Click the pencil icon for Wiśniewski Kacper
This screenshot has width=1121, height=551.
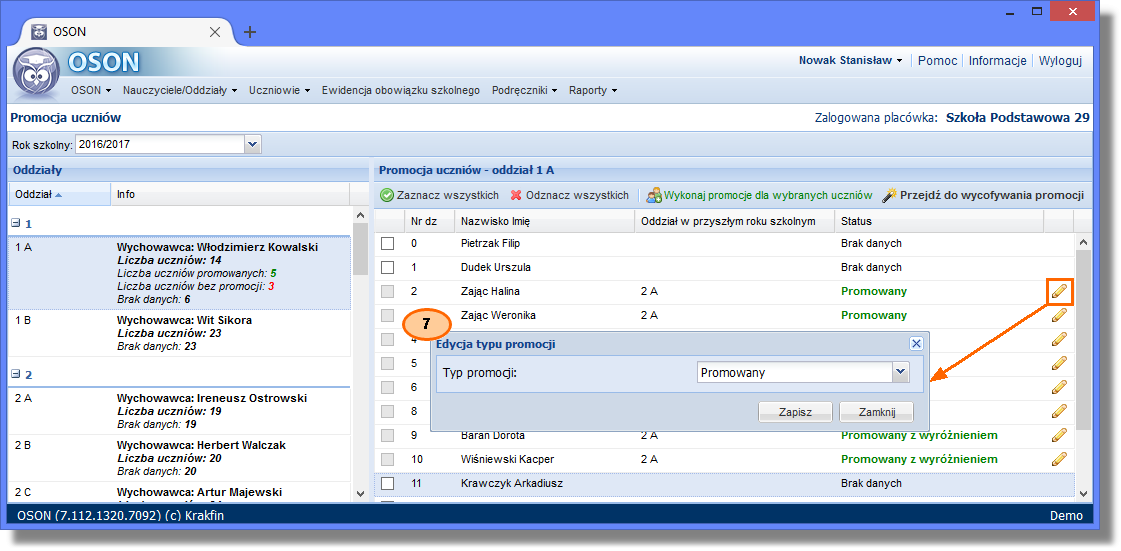point(1059,459)
